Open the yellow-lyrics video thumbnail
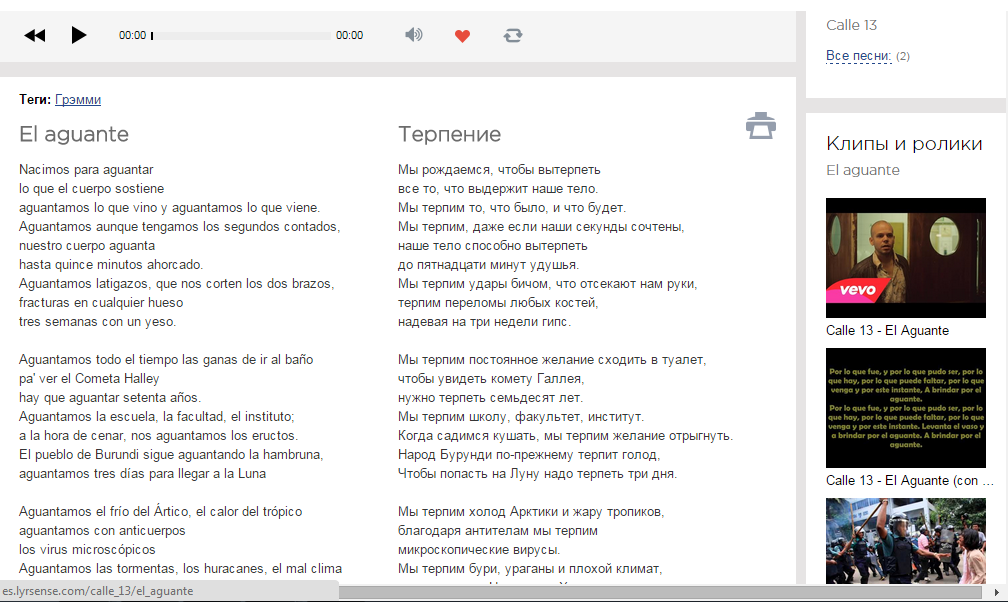Image resolution: width=1008 pixels, height=602 pixels. click(906, 408)
